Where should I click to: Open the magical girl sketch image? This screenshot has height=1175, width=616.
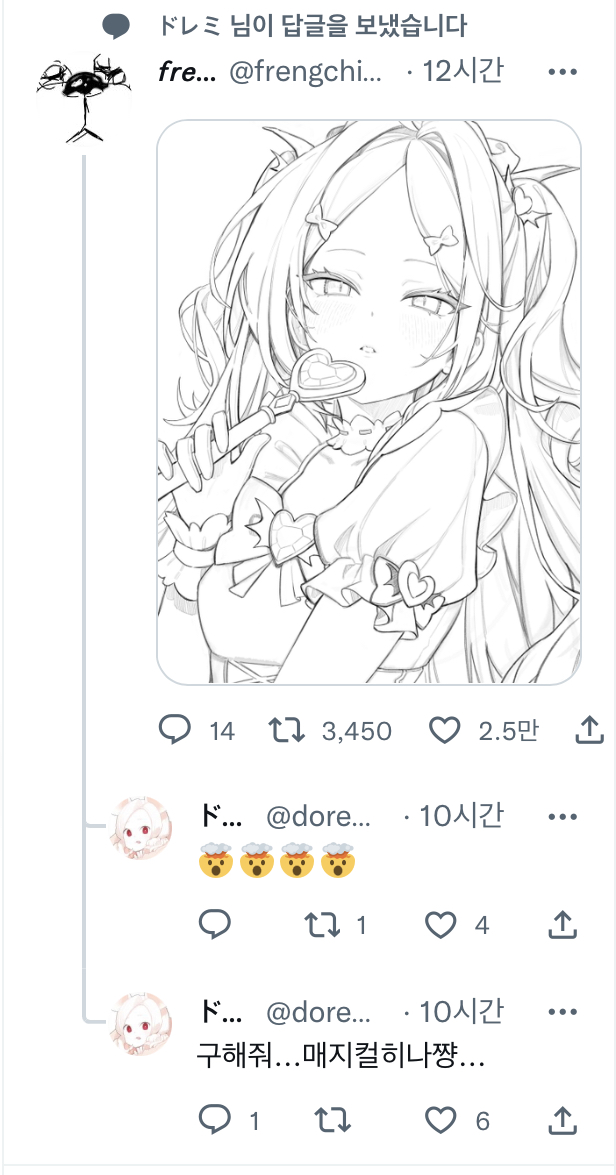click(369, 402)
